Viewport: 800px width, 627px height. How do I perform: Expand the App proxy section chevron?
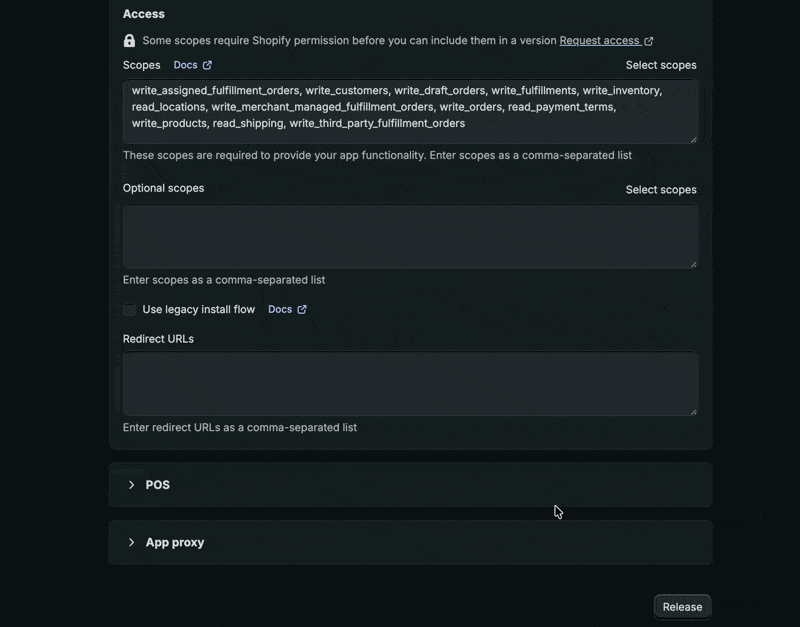pyautogui.click(x=132, y=542)
